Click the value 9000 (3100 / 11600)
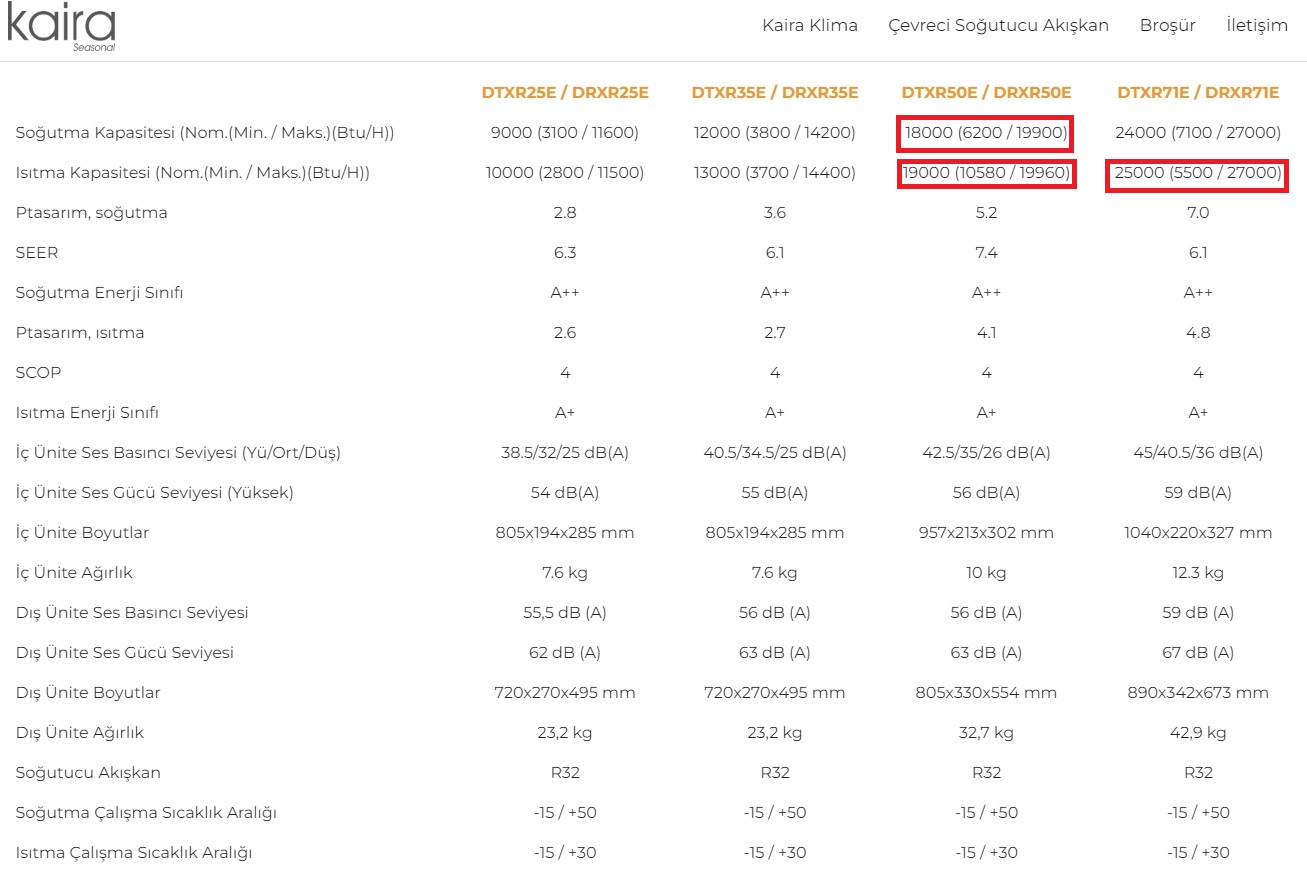 click(x=565, y=133)
